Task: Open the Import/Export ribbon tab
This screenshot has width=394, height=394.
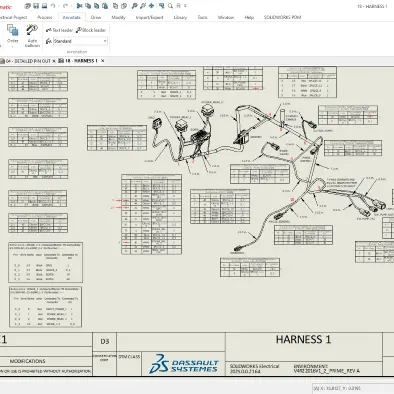Action: [150, 17]
